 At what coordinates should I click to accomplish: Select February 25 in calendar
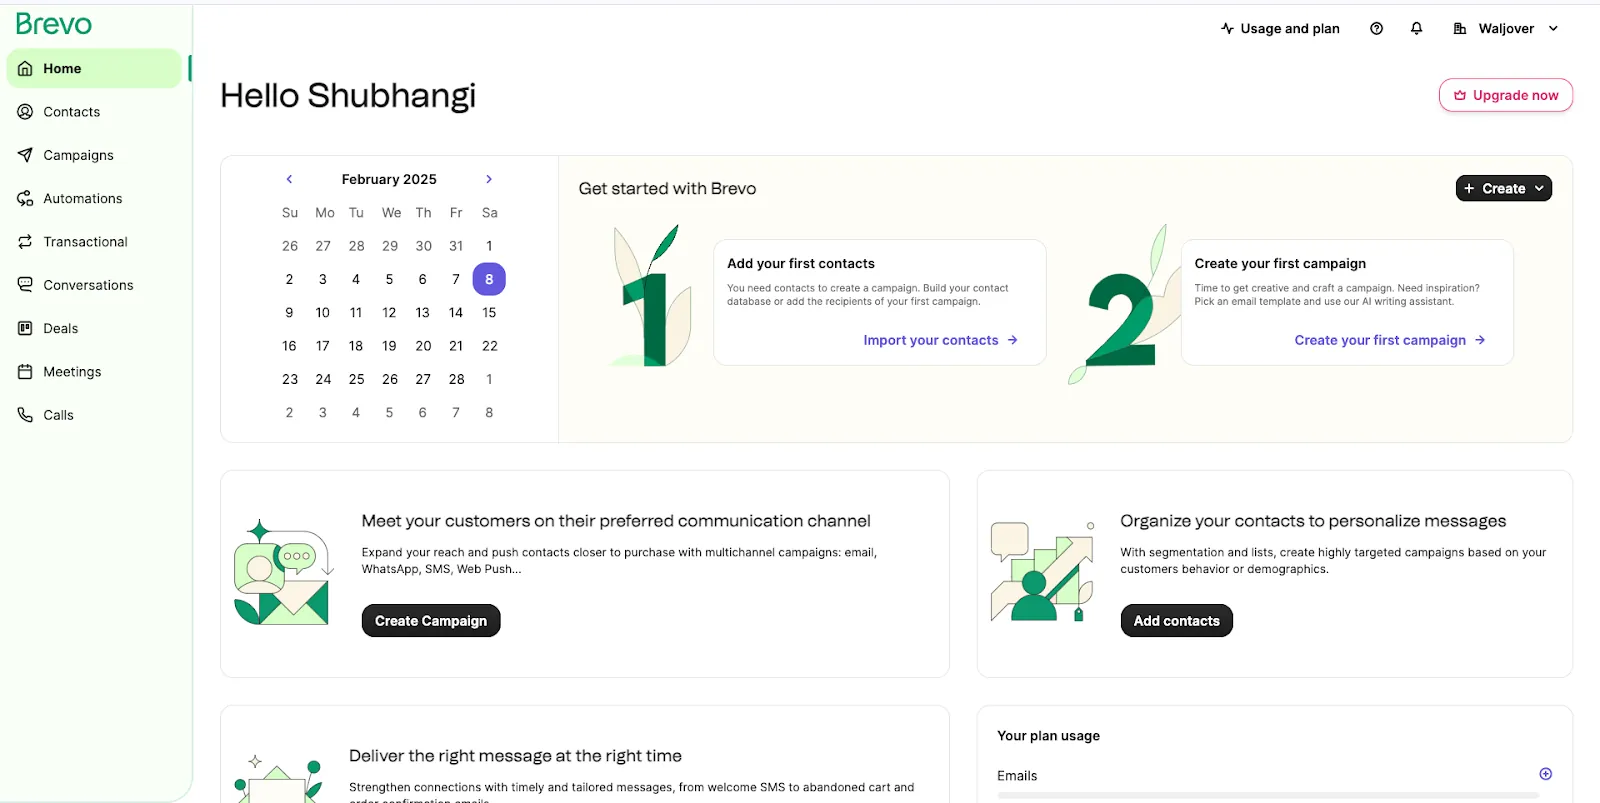(x=356, y=379)
